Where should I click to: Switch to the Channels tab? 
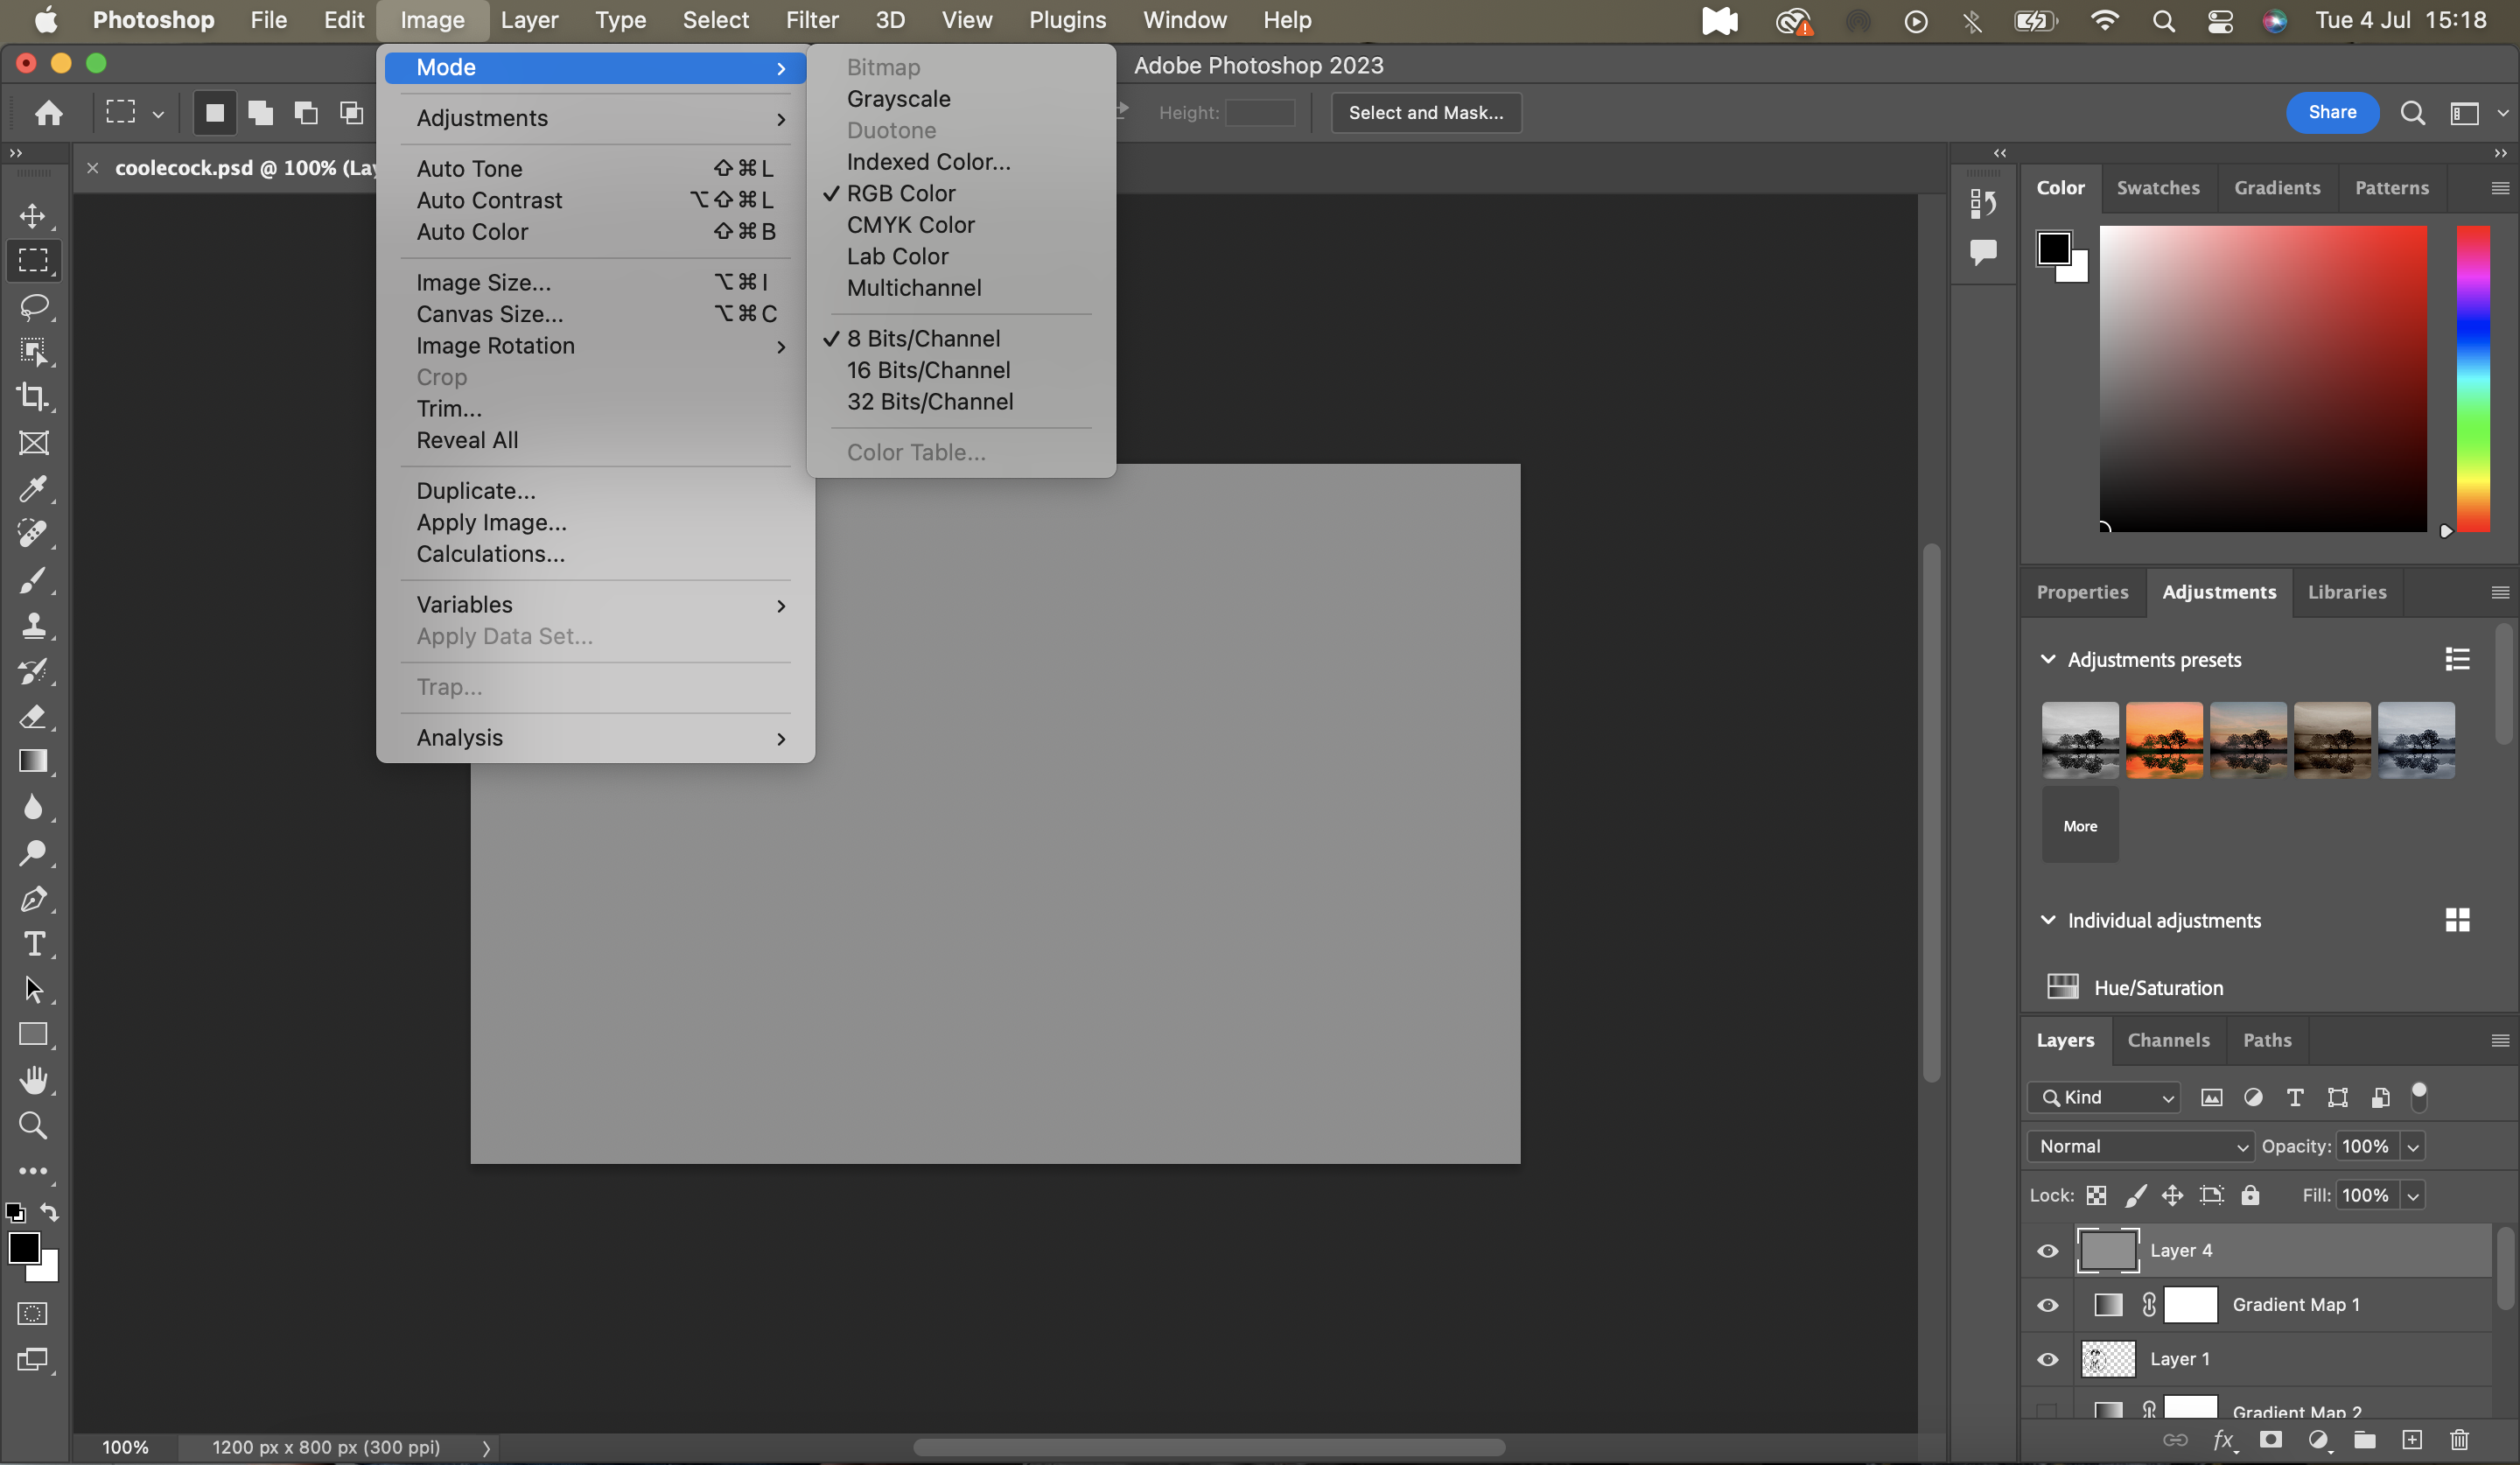[x=2169, y=1040]
